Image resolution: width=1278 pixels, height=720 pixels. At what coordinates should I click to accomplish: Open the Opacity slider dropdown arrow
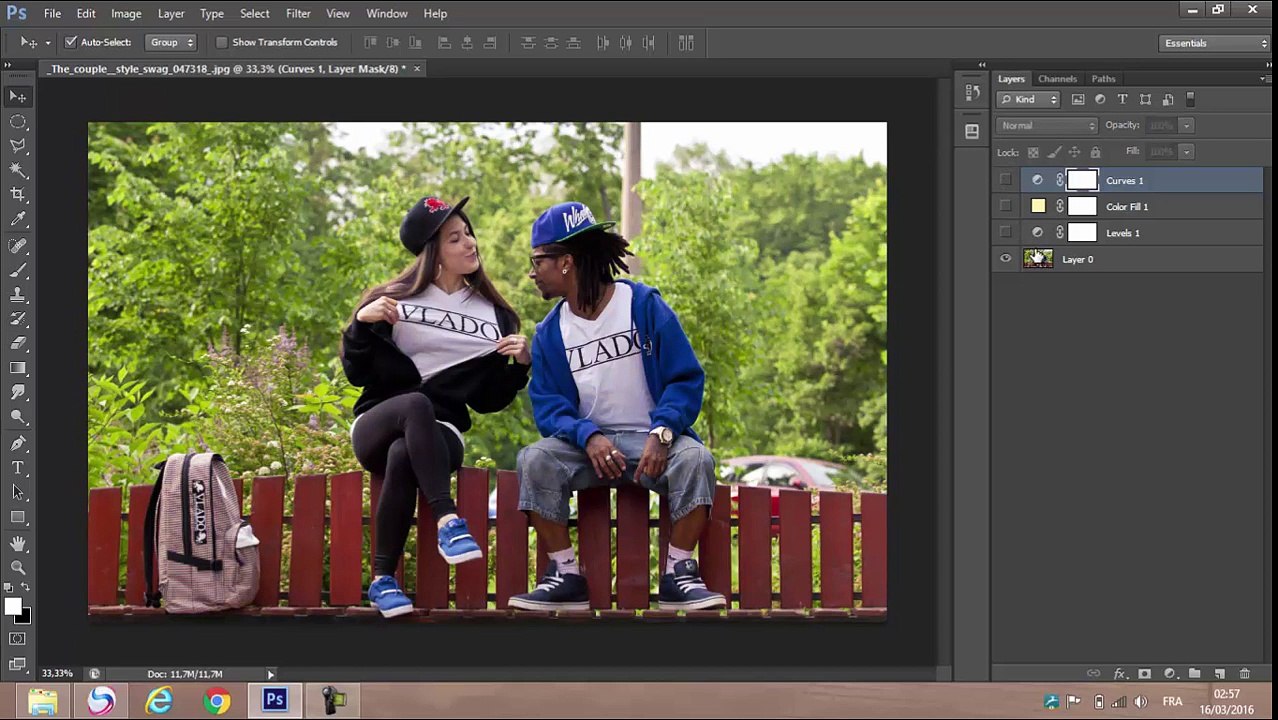click(1186, 125)
